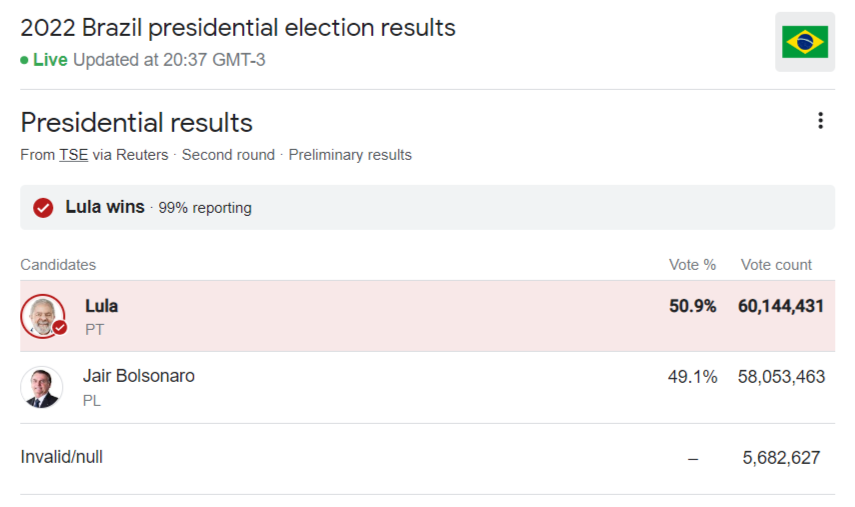Click the Lula wins banner
Viewport: 855px width, 507px height.
[428, 207]
